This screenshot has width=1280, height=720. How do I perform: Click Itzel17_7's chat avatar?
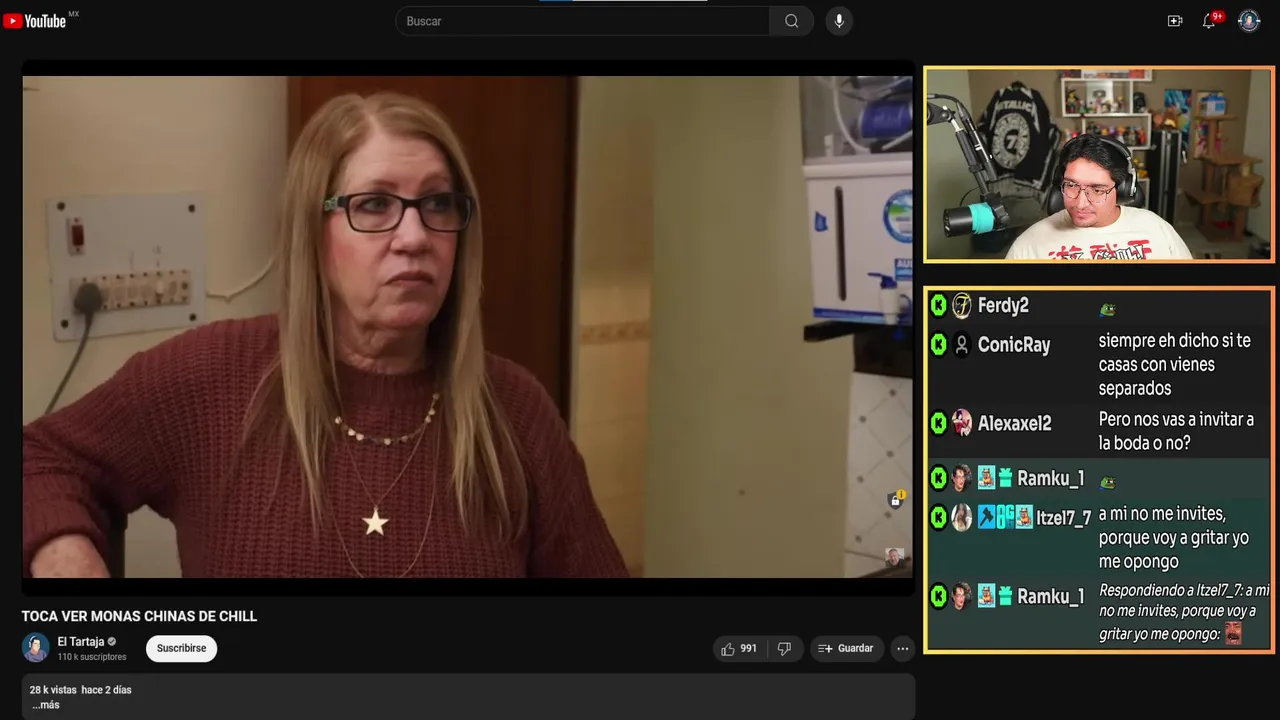[962, 517]
